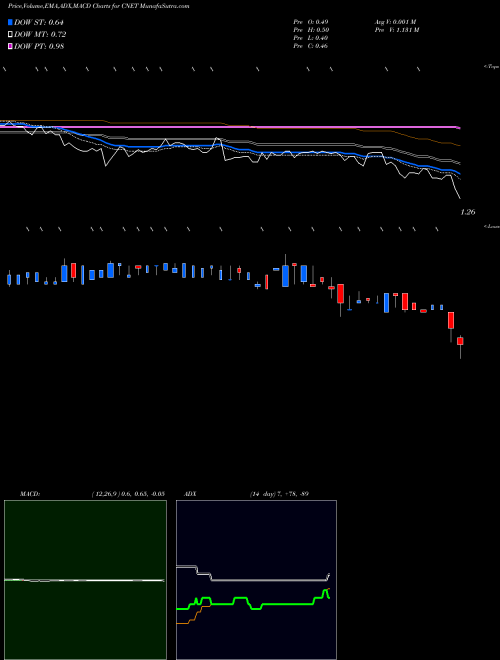Click the '<Tops' marker label
The width and height of the screenshot is (500, 660).
tap(491, 67)
